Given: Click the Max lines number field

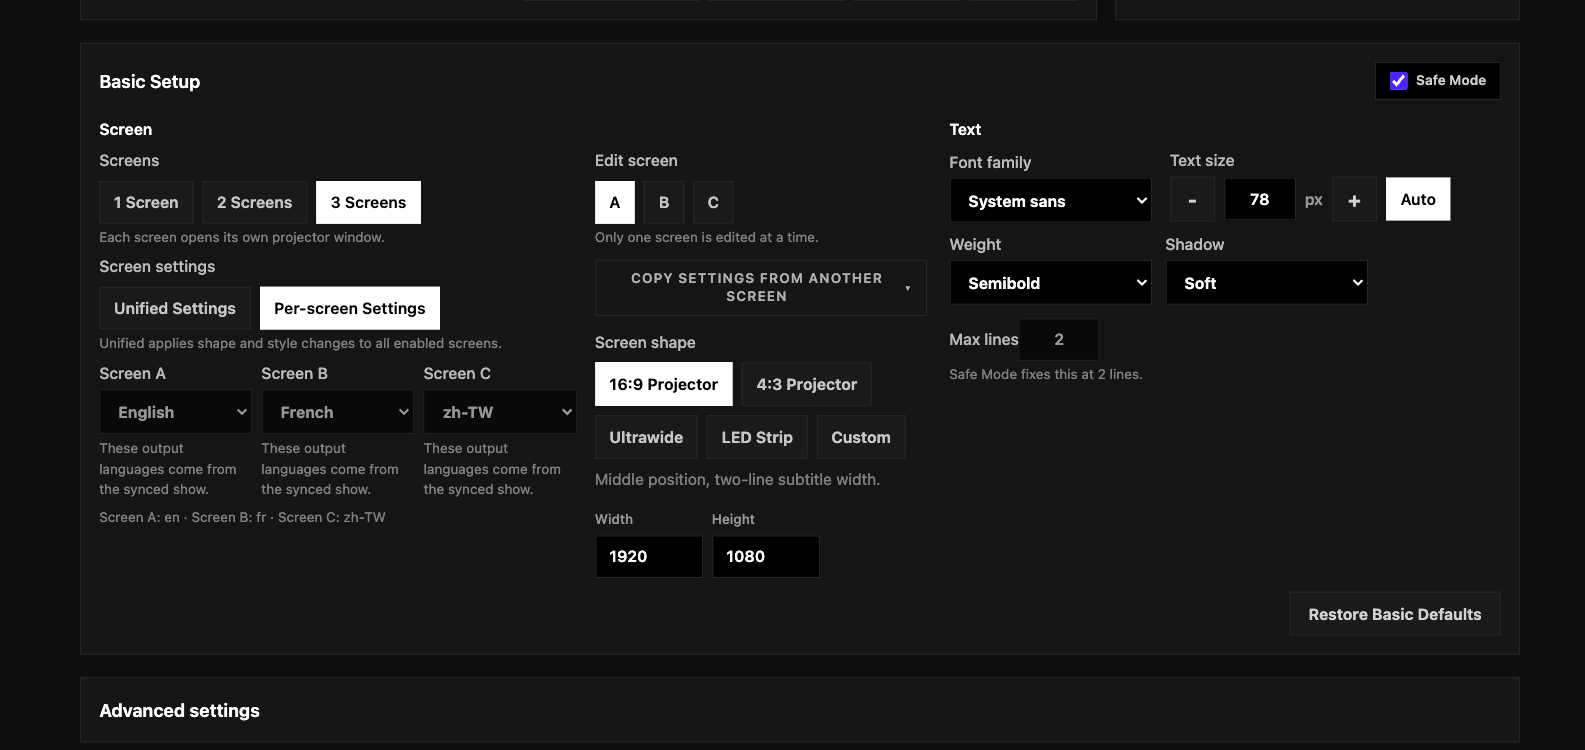Looking at the screenshot, I should [1059, 340].
